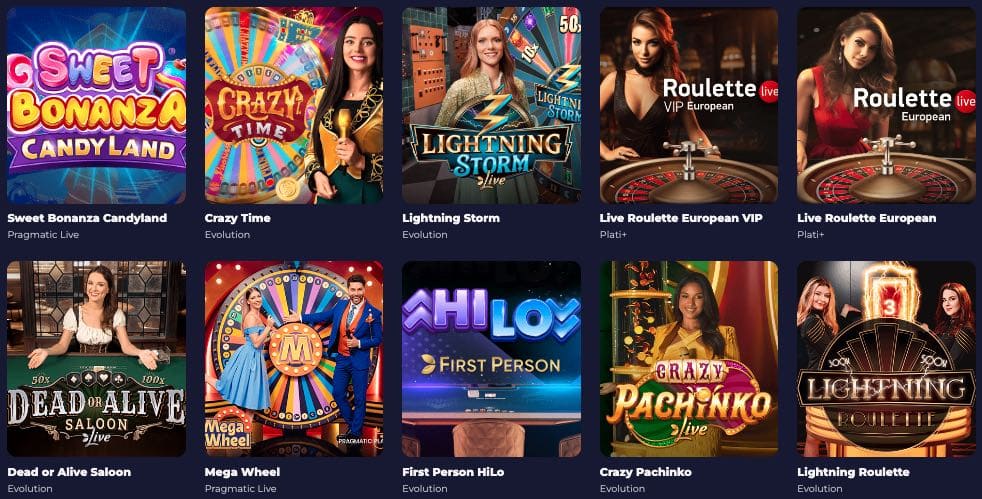Click the Sweet Bonanza Candyland title link

point(87,219)
